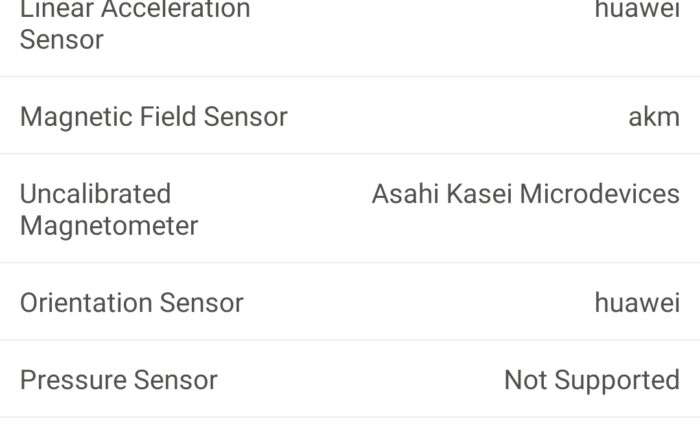Click Sensor on Linear Acceleration's second line
Screen dimensions: 700x441
click(62, 40)
